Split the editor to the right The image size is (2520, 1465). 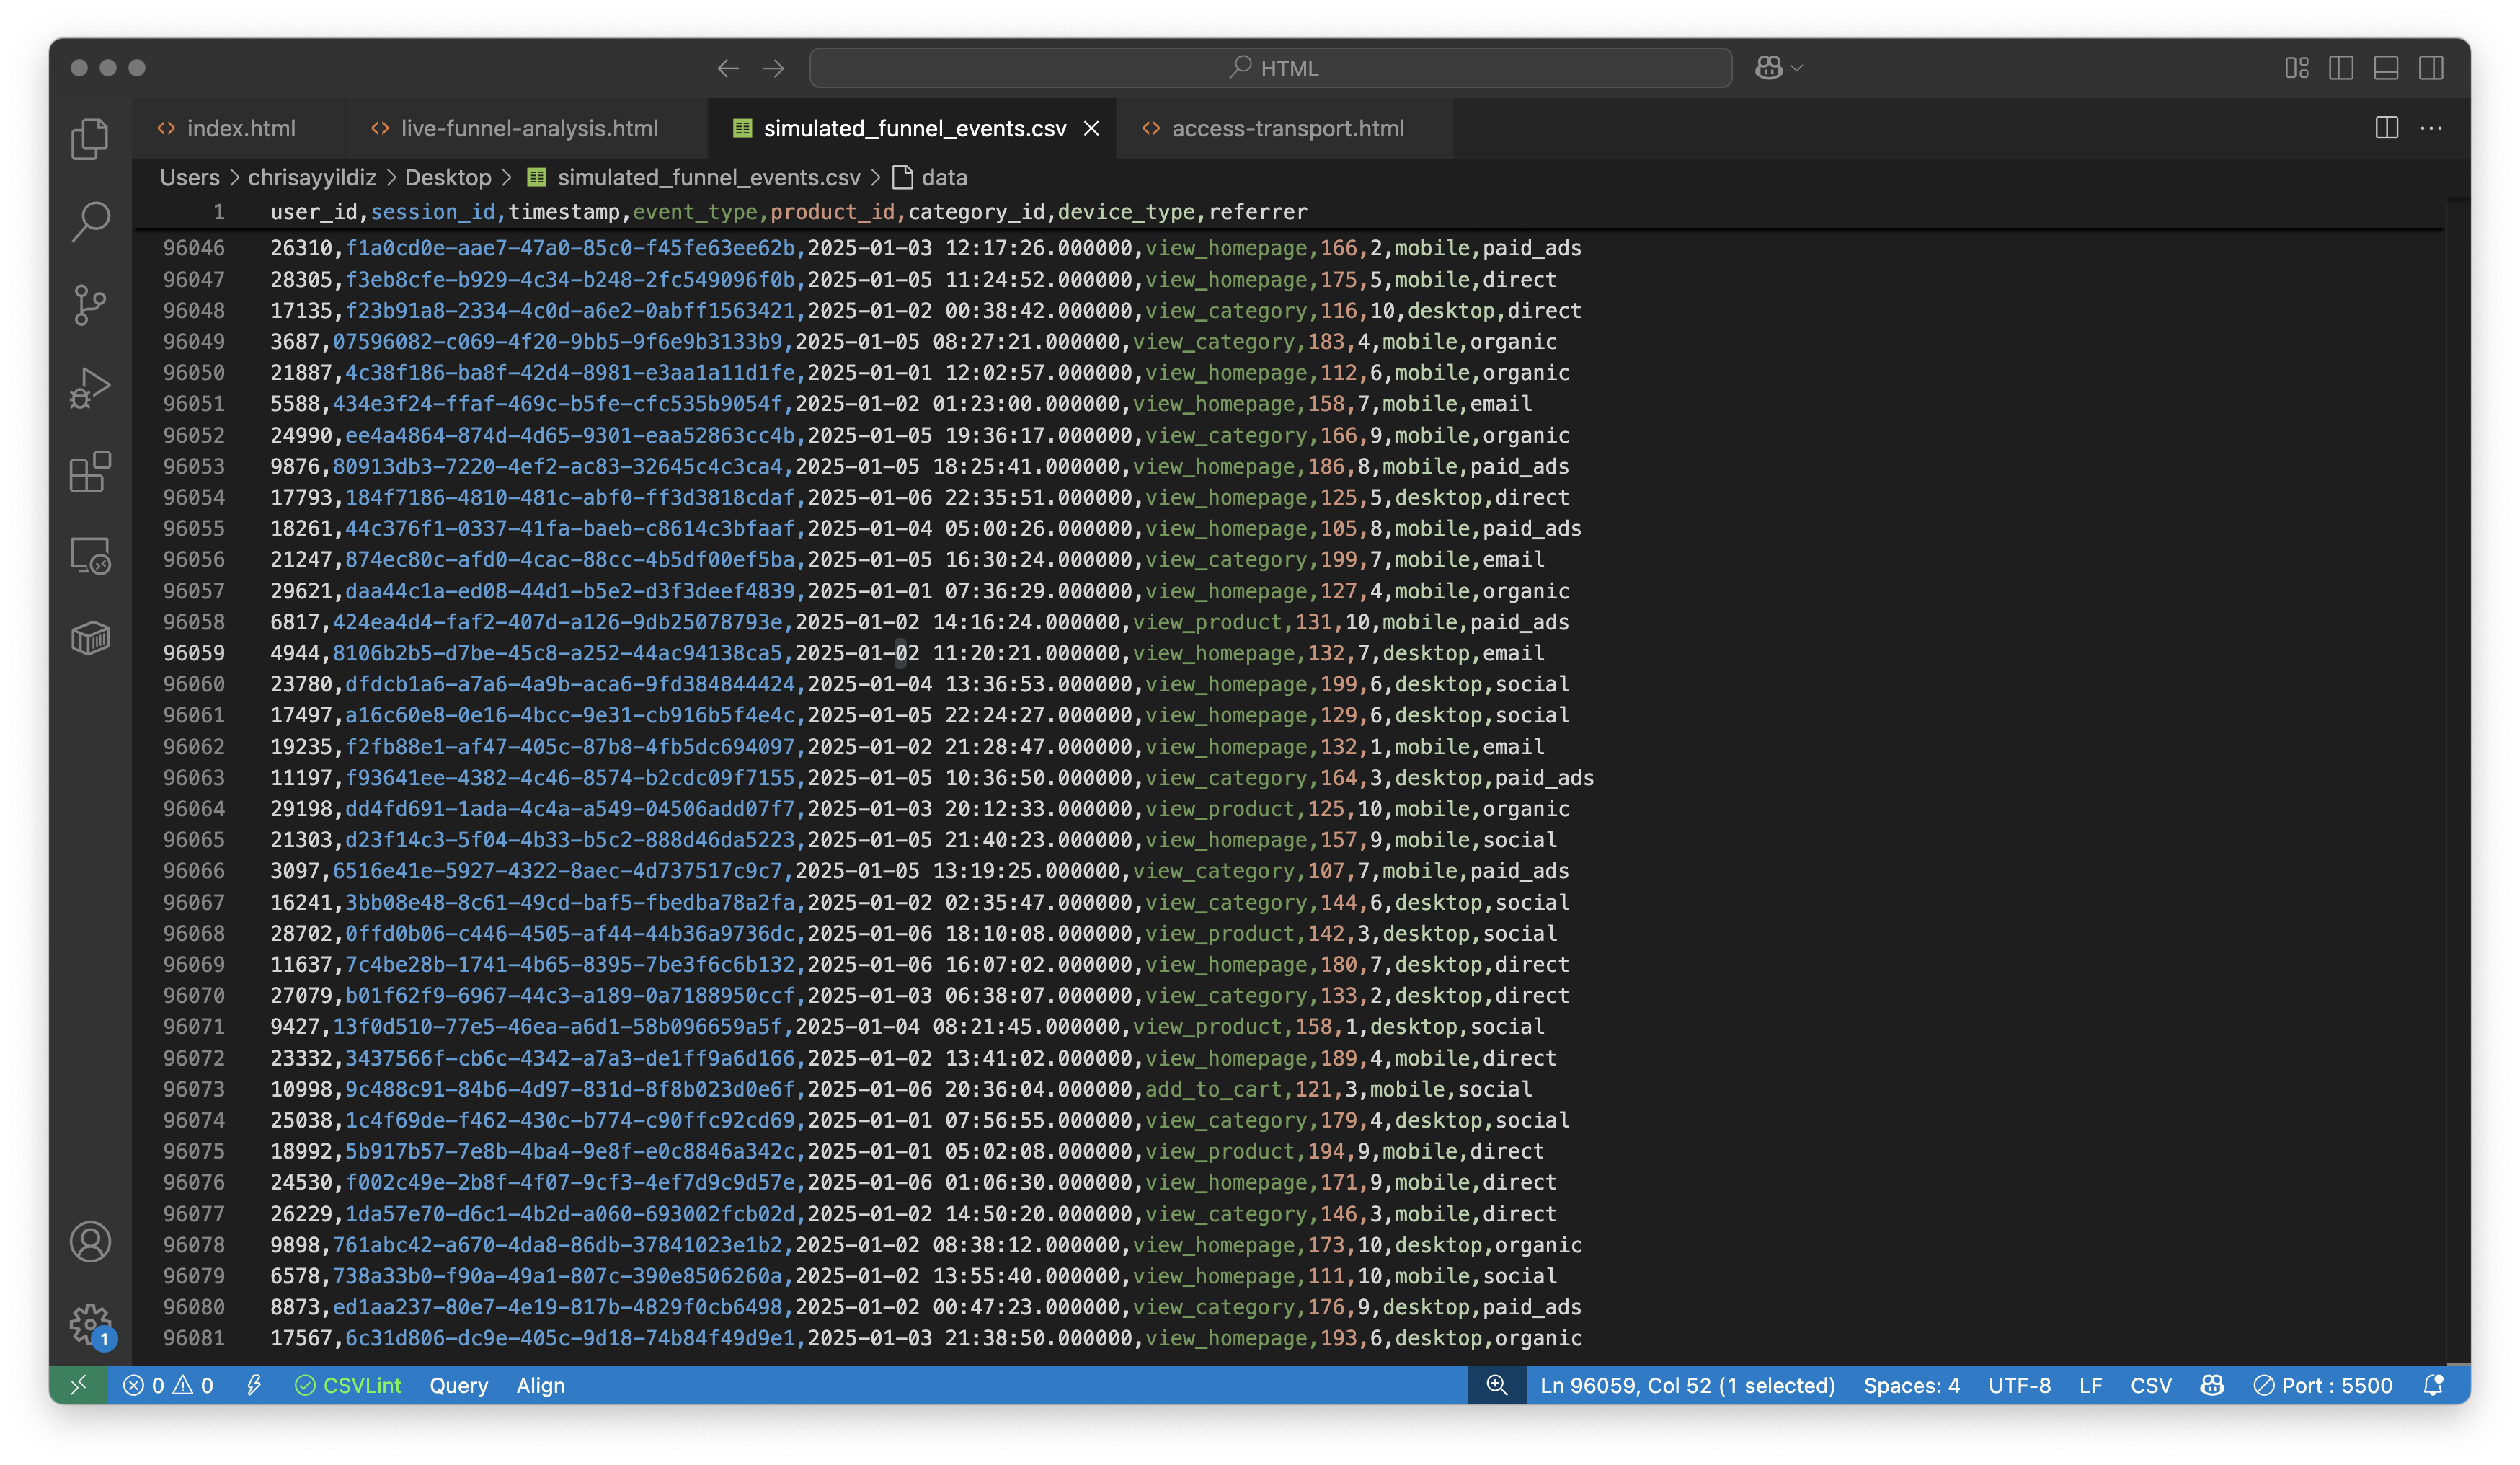[2386, 128]
